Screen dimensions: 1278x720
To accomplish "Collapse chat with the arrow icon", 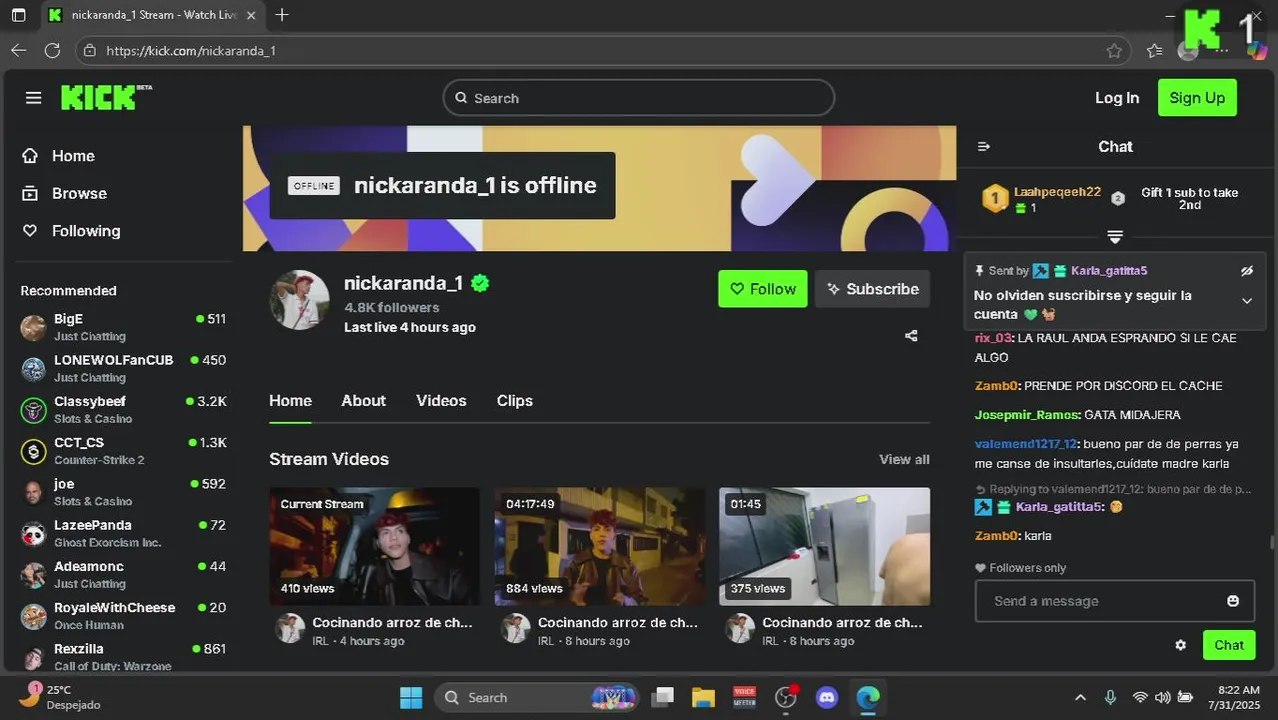I will [983, 147].
